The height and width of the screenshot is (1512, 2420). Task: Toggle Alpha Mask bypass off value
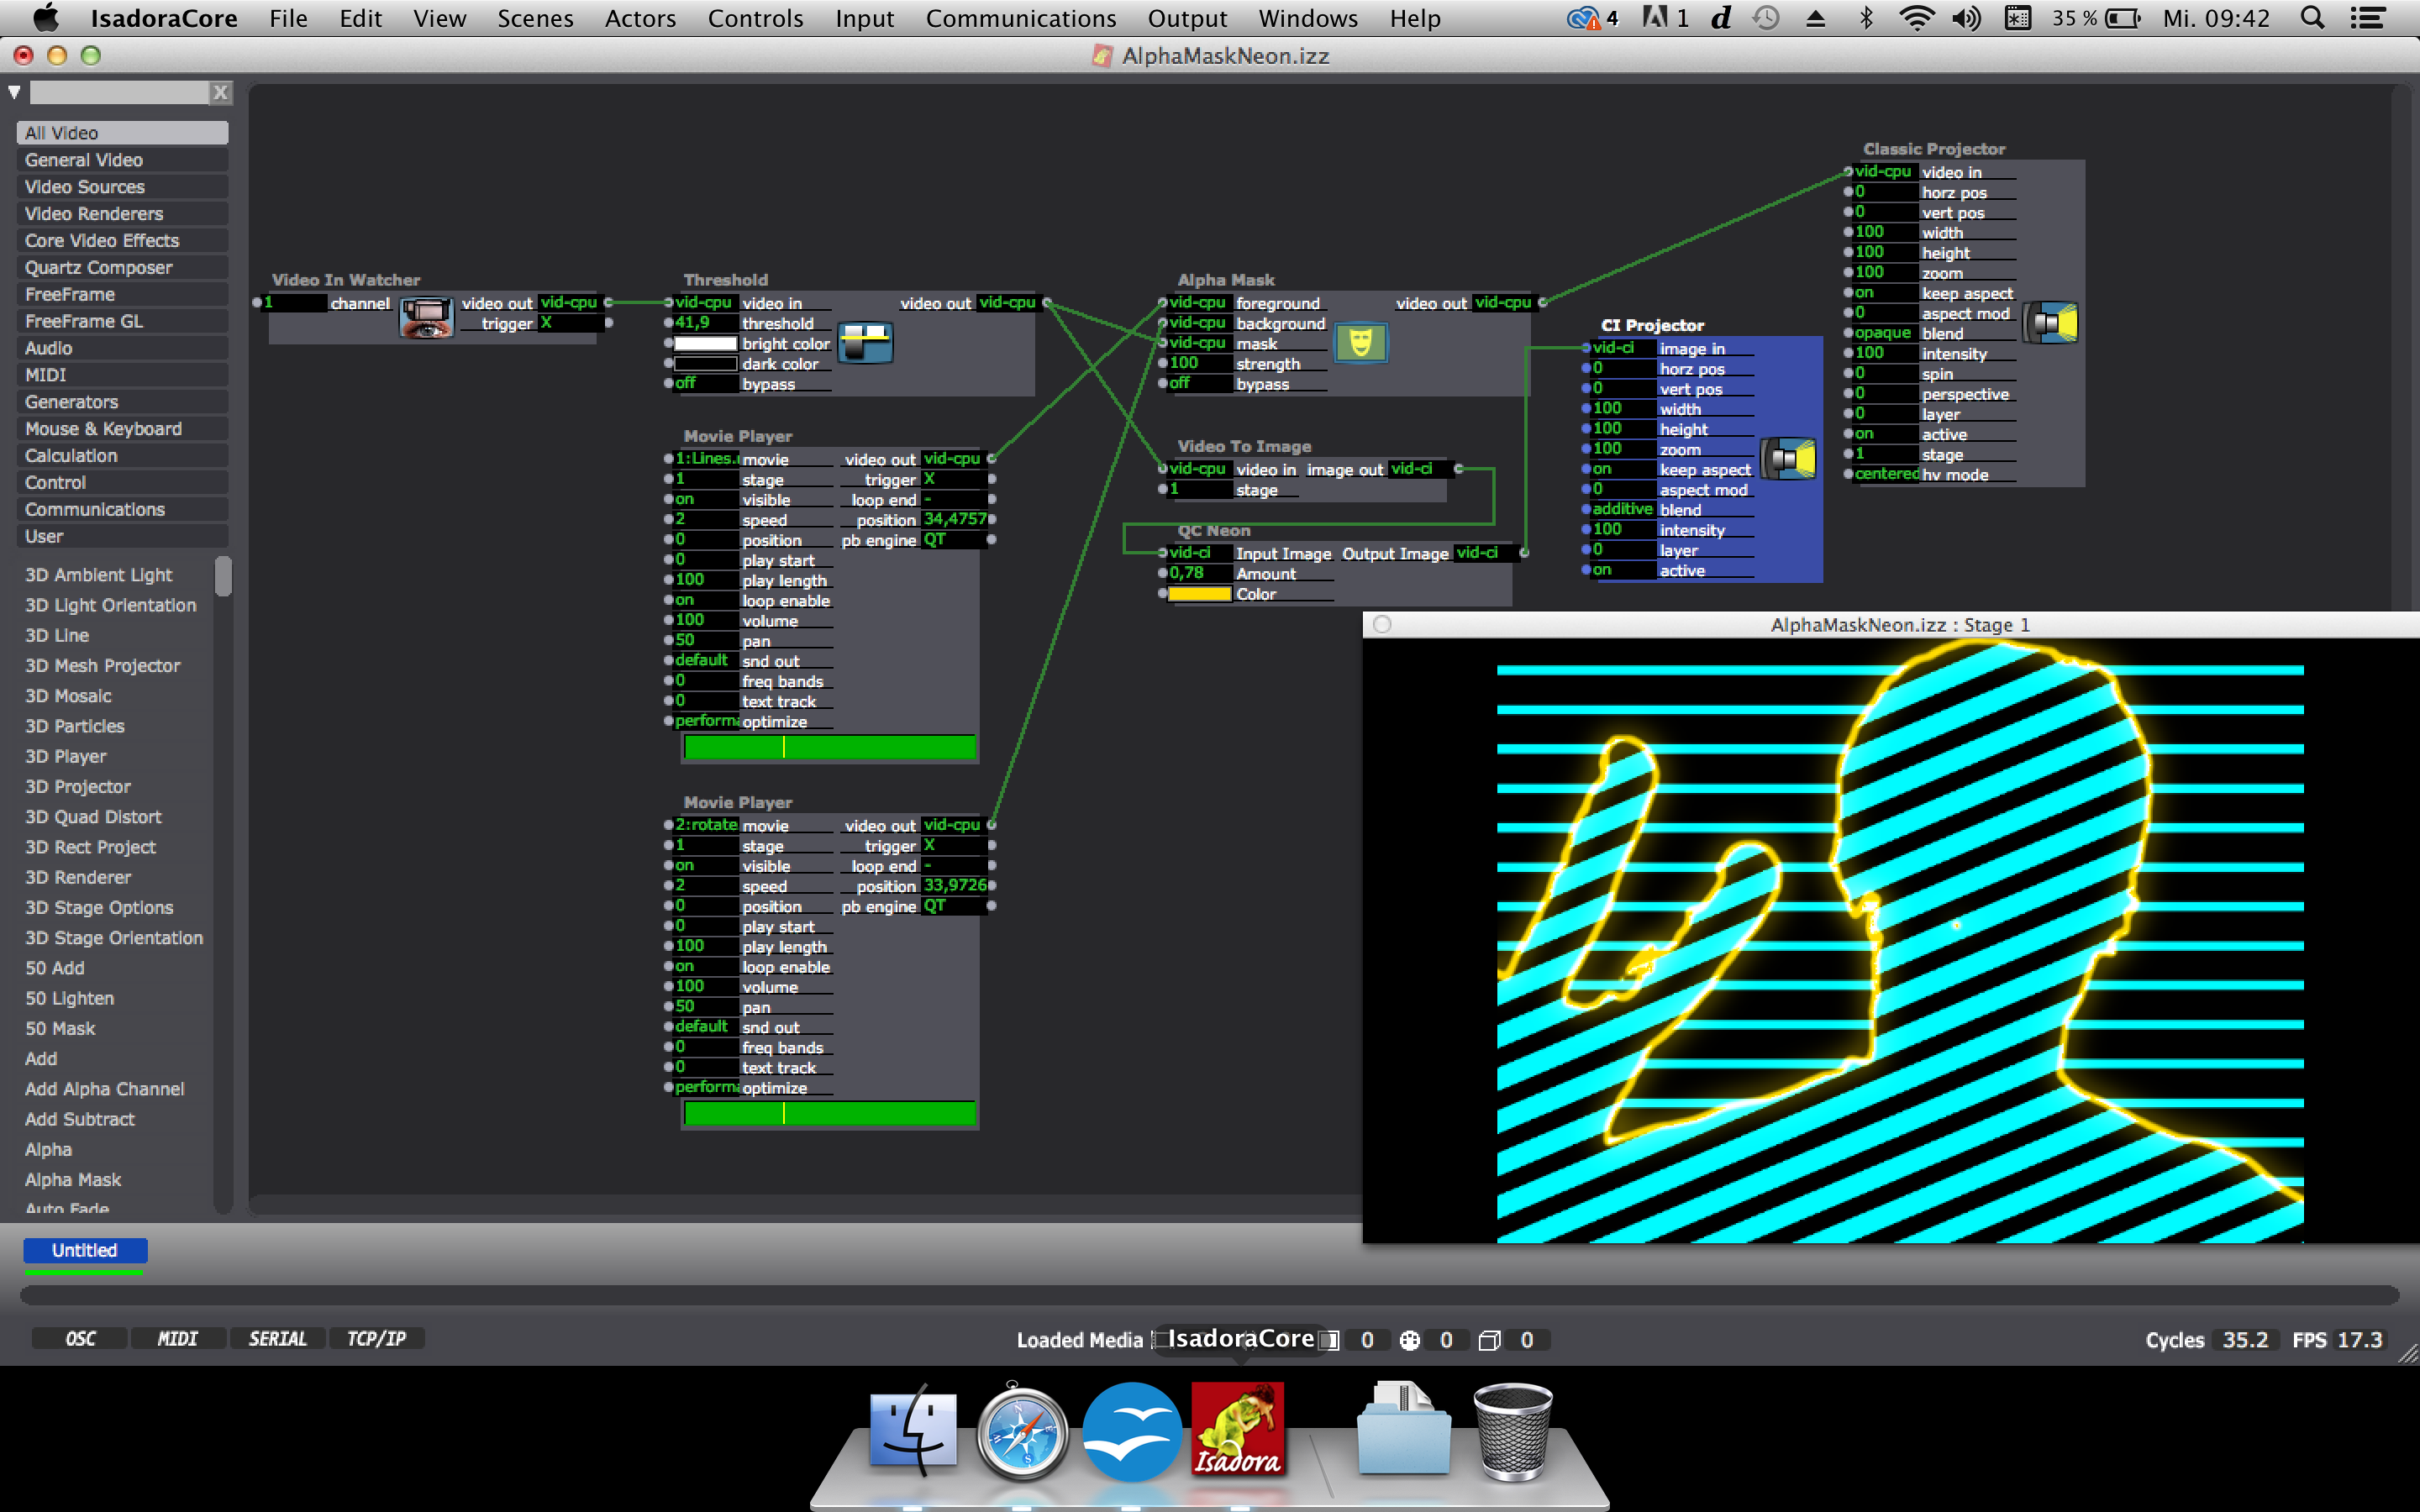(x=1198, y=383)
